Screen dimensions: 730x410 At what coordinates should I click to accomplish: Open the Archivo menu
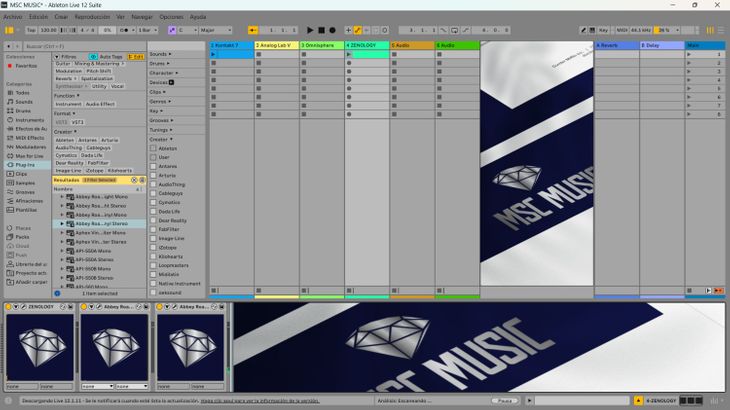(x=13, y=17)
